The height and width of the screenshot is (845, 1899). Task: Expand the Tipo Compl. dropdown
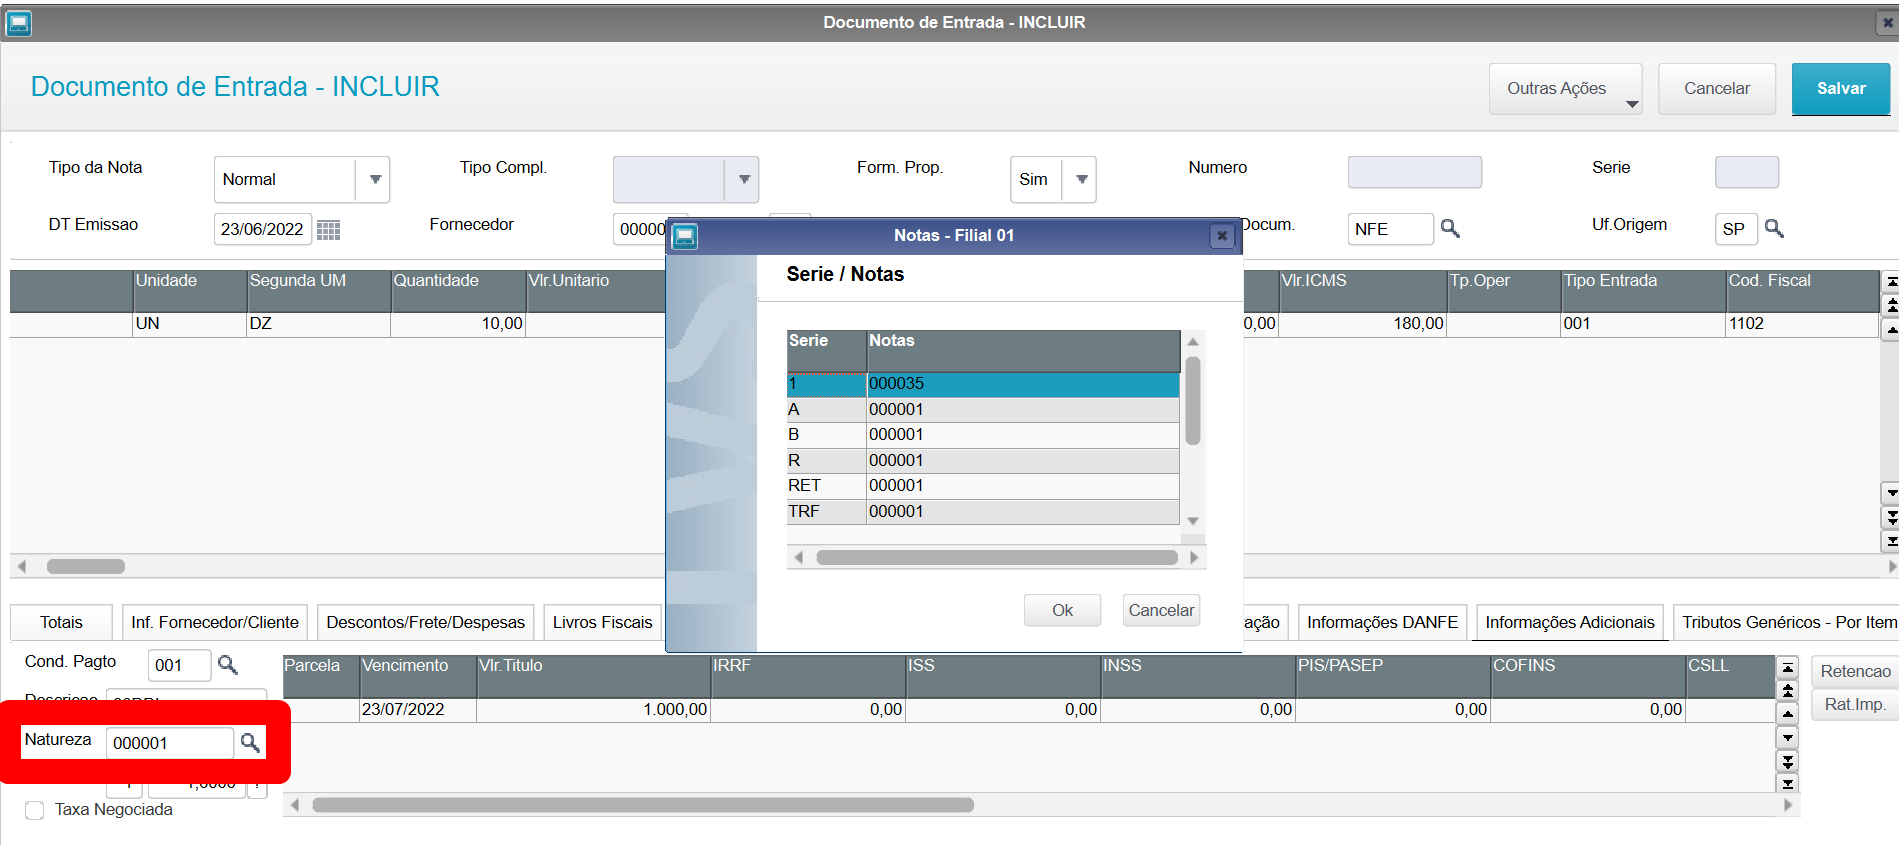pos(744,180)
